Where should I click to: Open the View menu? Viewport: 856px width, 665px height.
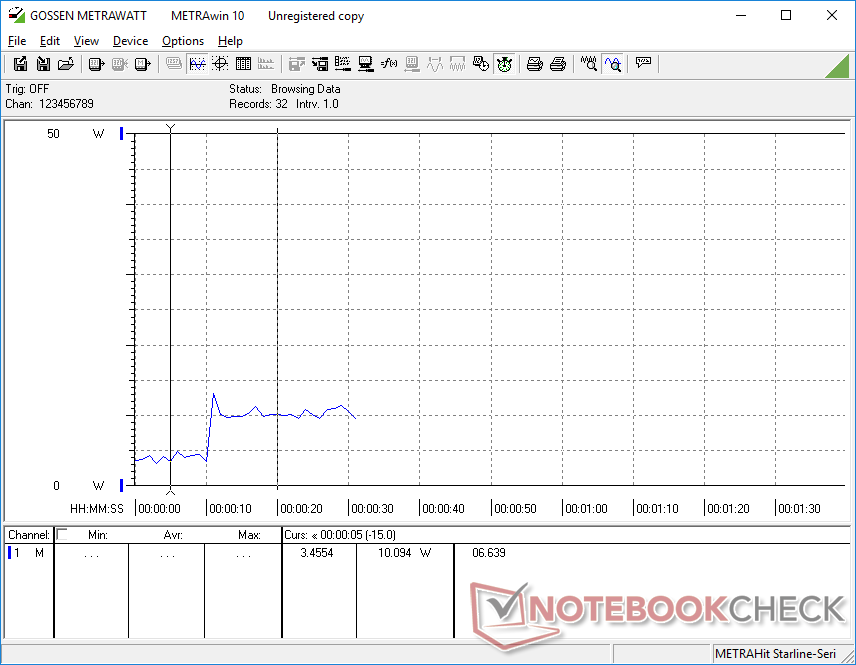coord(86,41)
